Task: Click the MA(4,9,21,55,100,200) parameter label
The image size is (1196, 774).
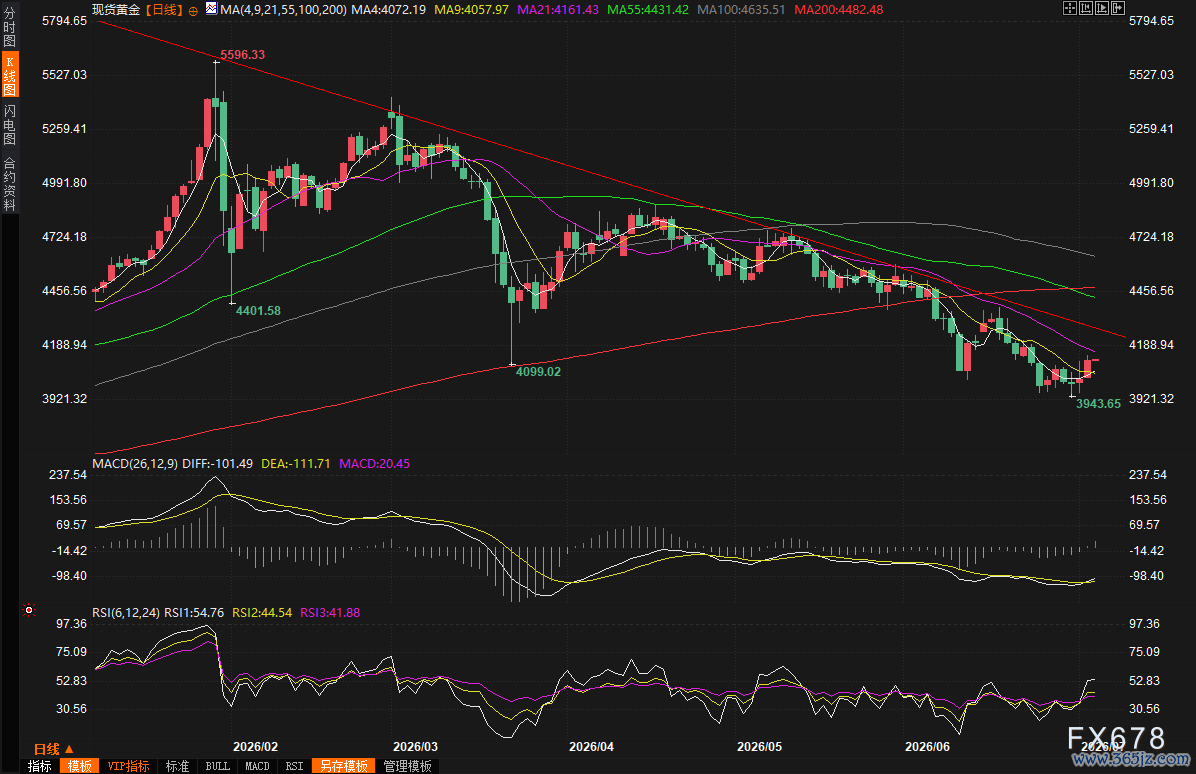Action: coord(283,10)
